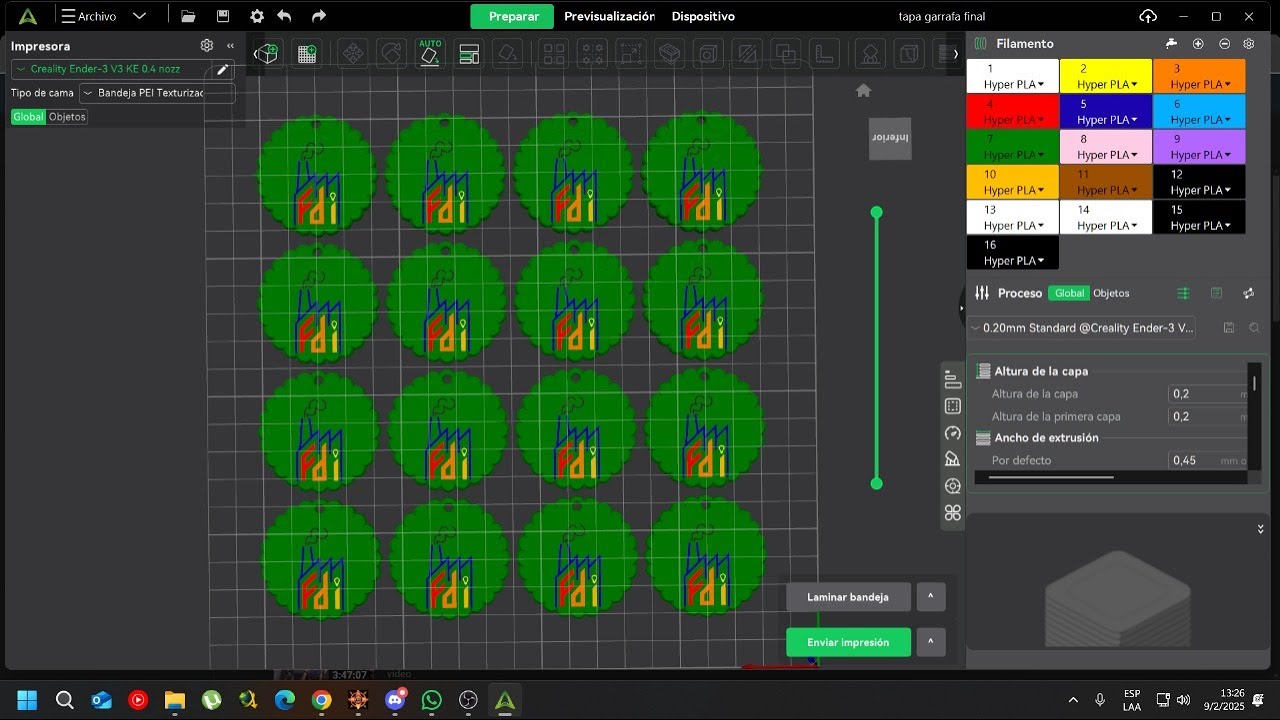Select Objetos in the Proceso panel

(x=1111, y=293)
